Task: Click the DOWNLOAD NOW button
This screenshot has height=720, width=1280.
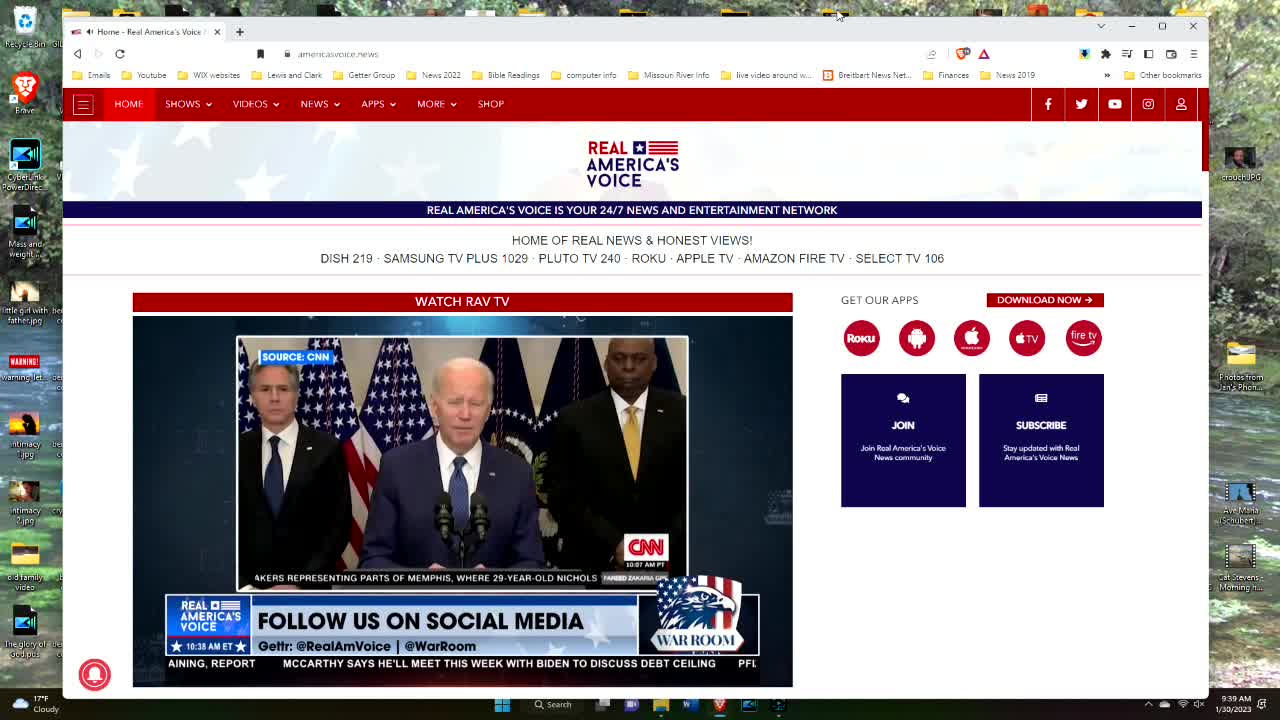Action: click(x=1045, y=300)
